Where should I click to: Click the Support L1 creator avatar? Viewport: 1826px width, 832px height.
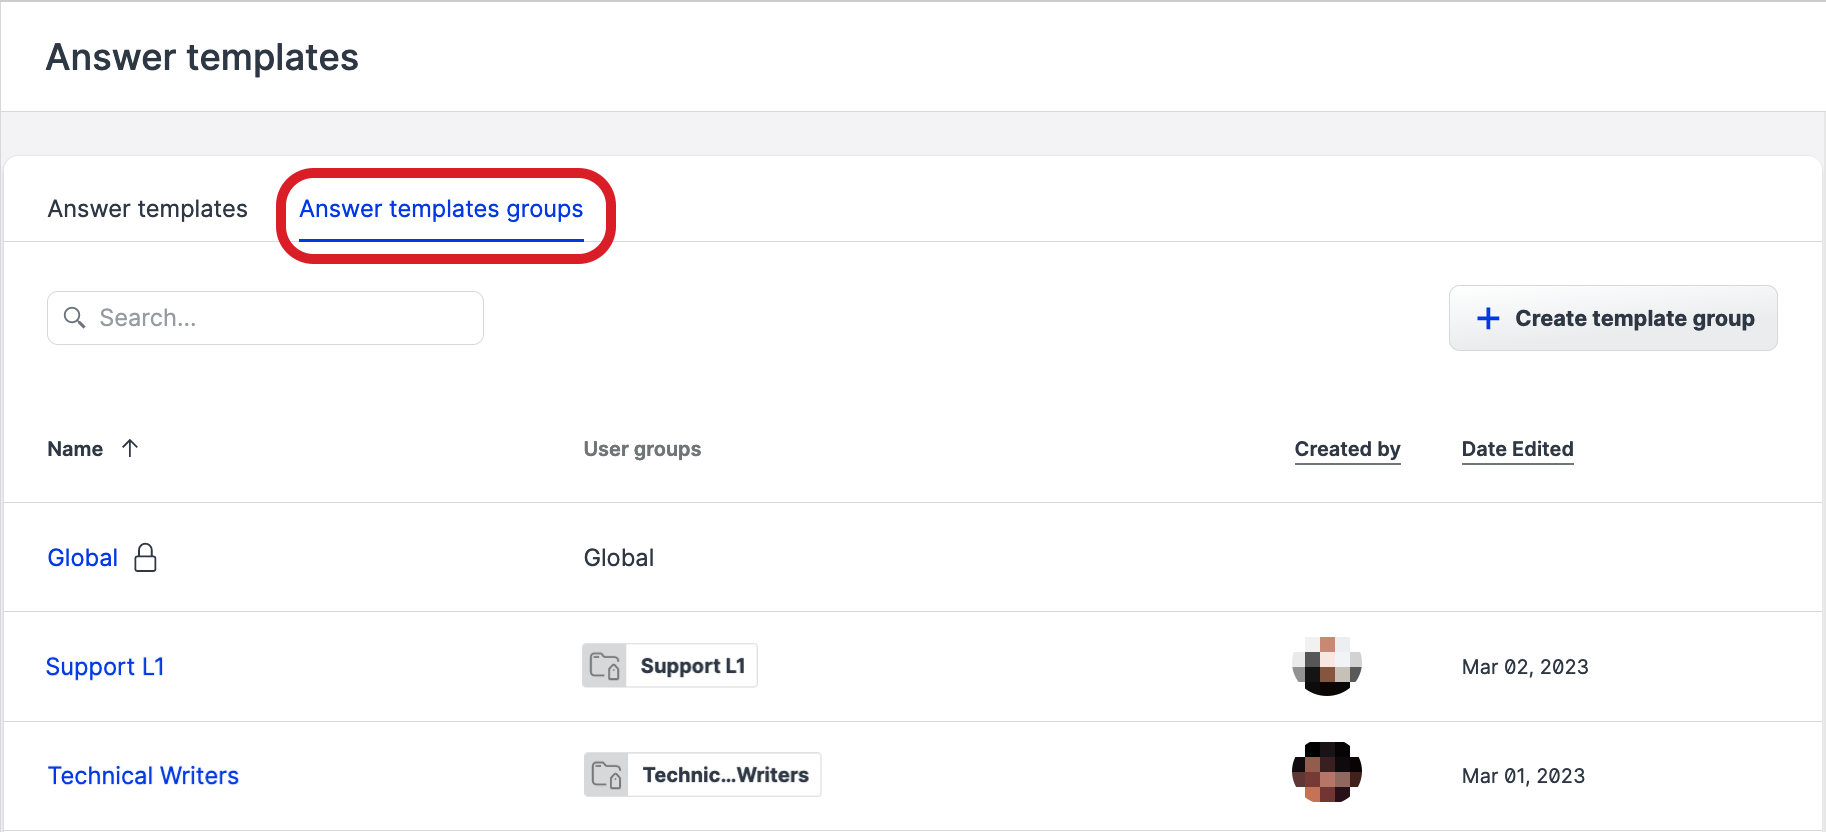[x=1327, y=666]
